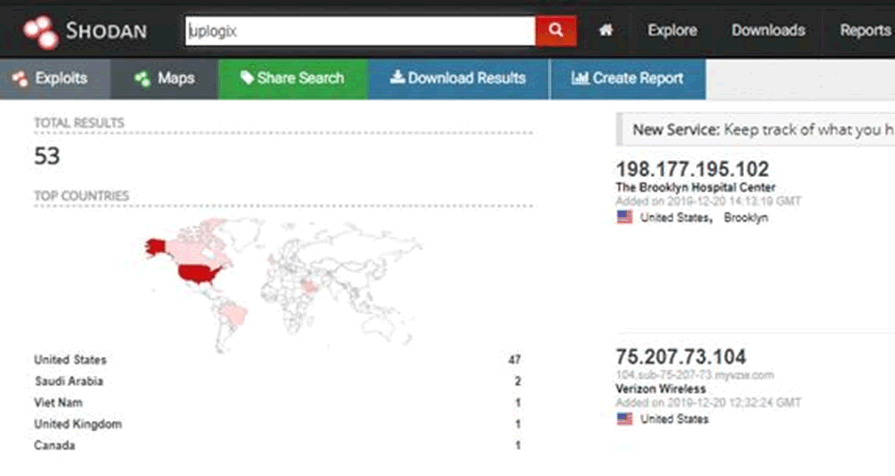Click the Verizon Wireless organization link
Screen dimensions: 895x476
coord(660,389)
